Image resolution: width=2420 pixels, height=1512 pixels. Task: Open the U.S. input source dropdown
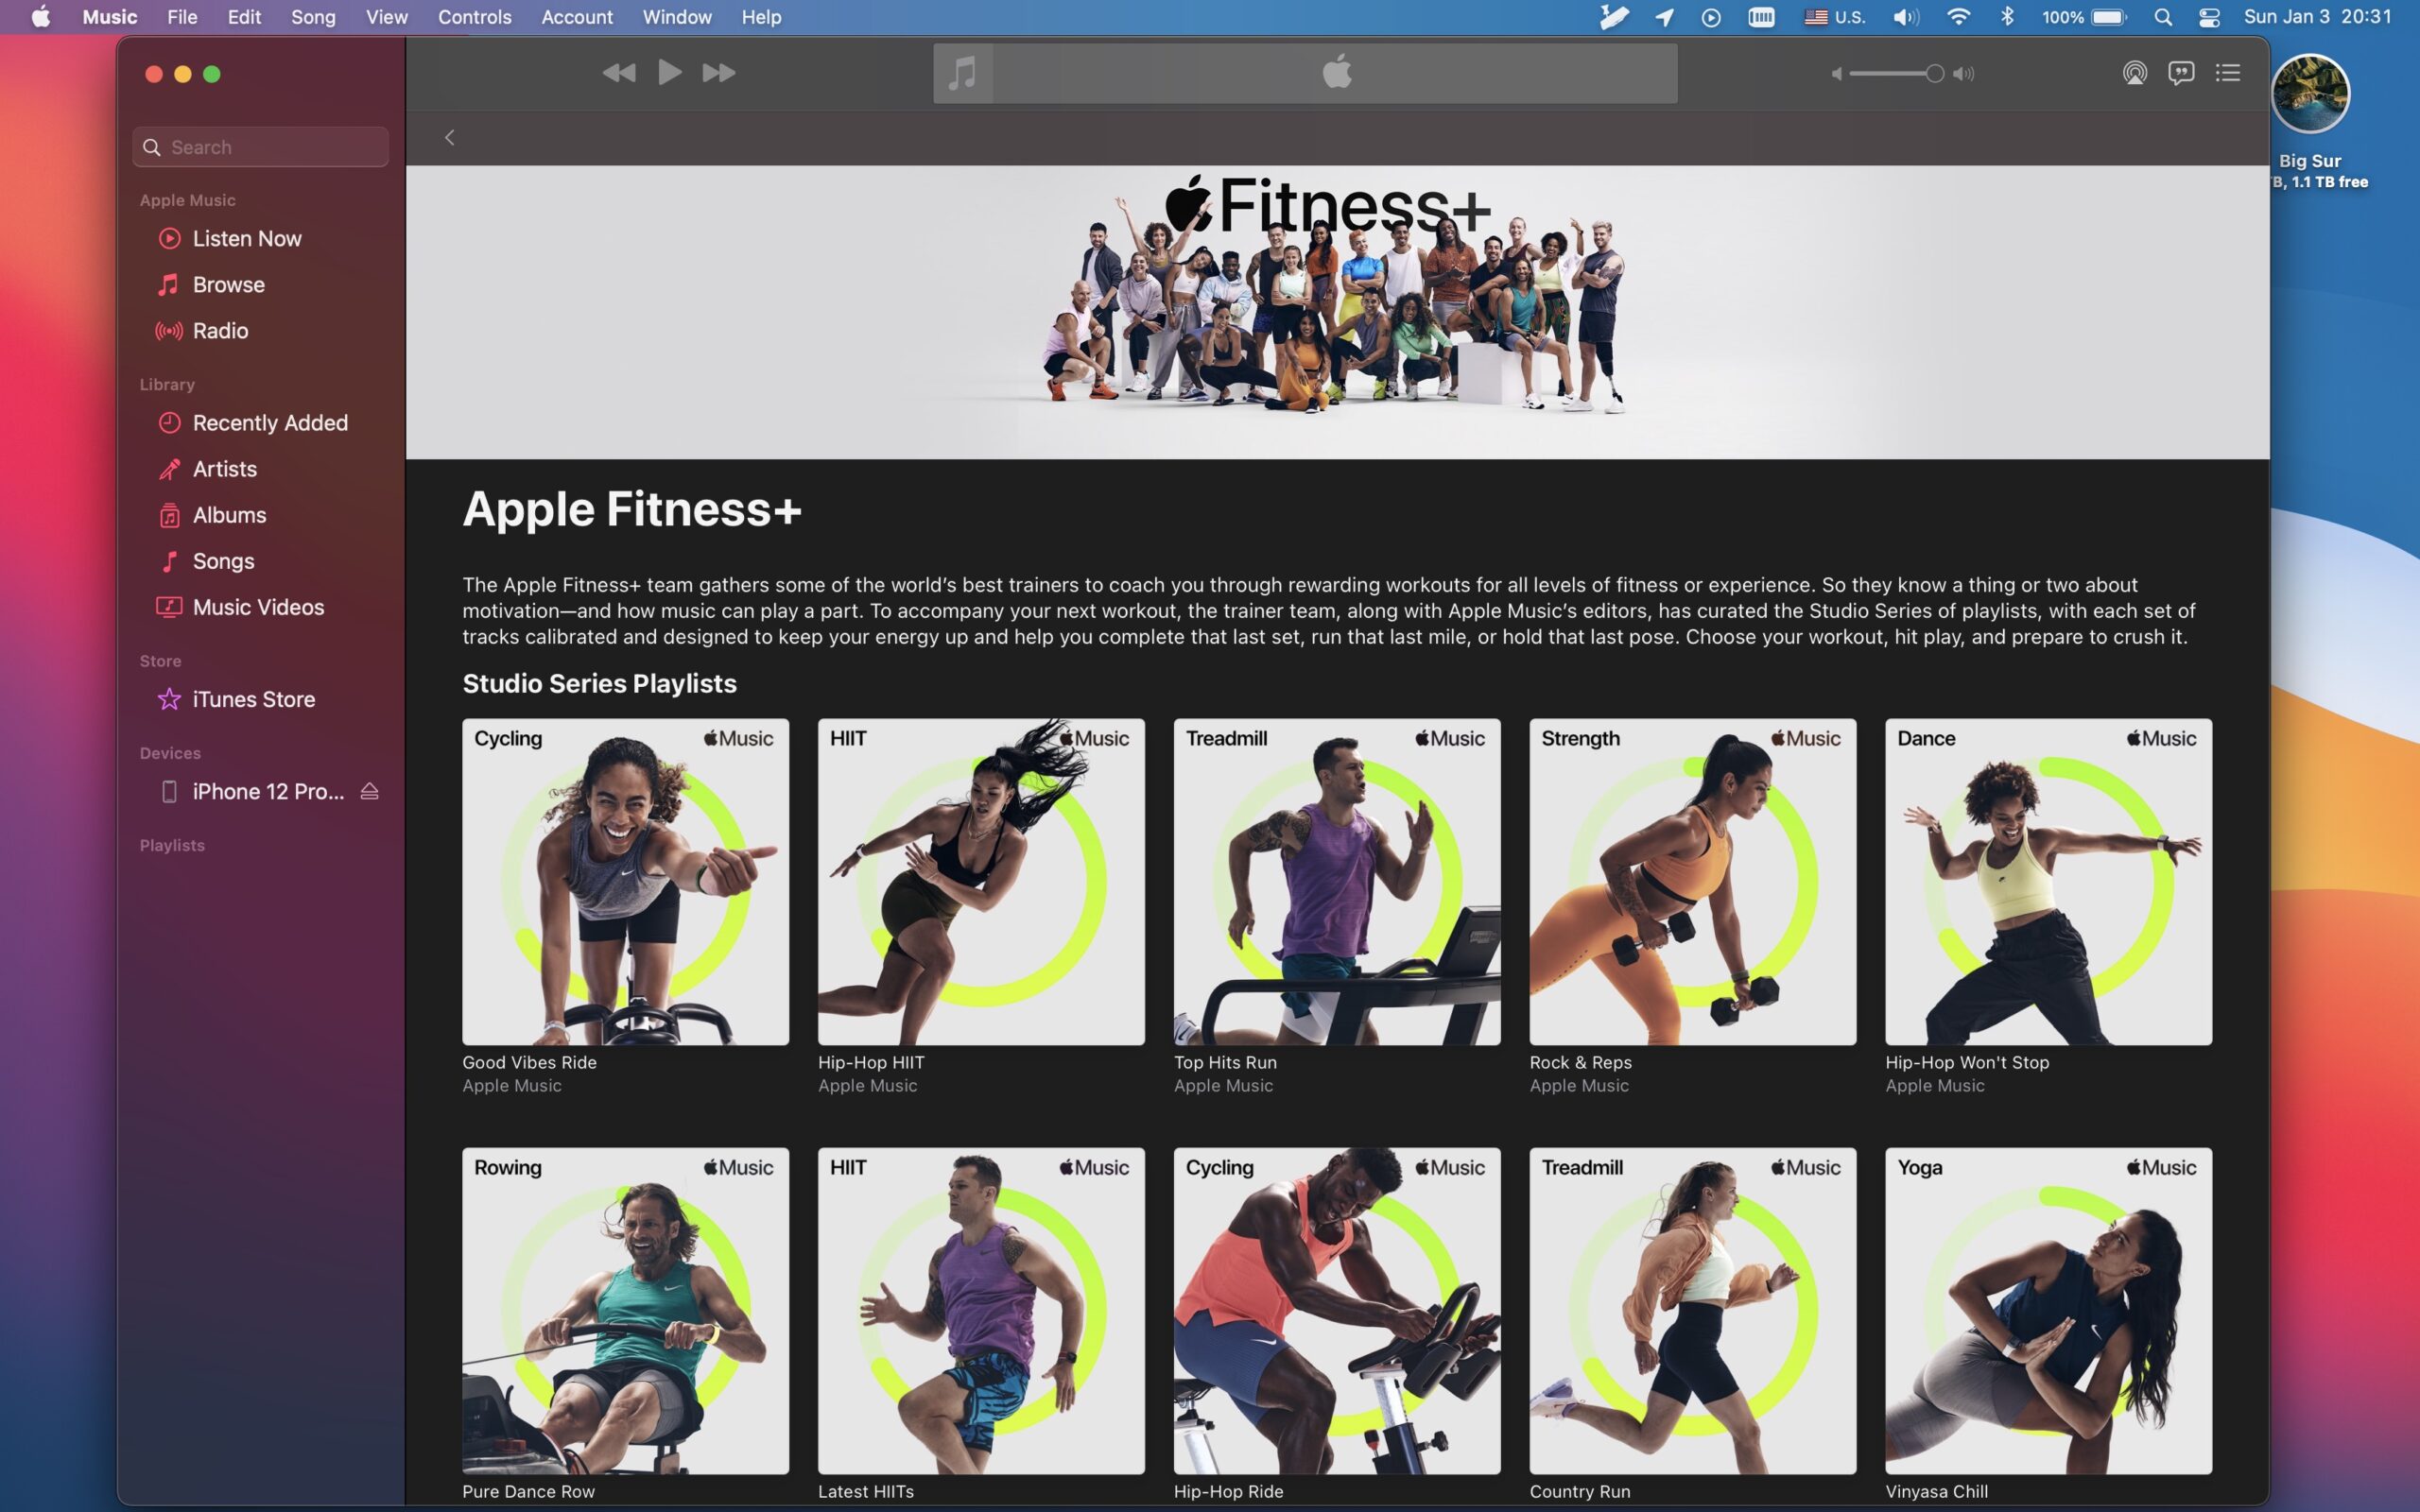pyautogui.click(x=1835, y=17)
